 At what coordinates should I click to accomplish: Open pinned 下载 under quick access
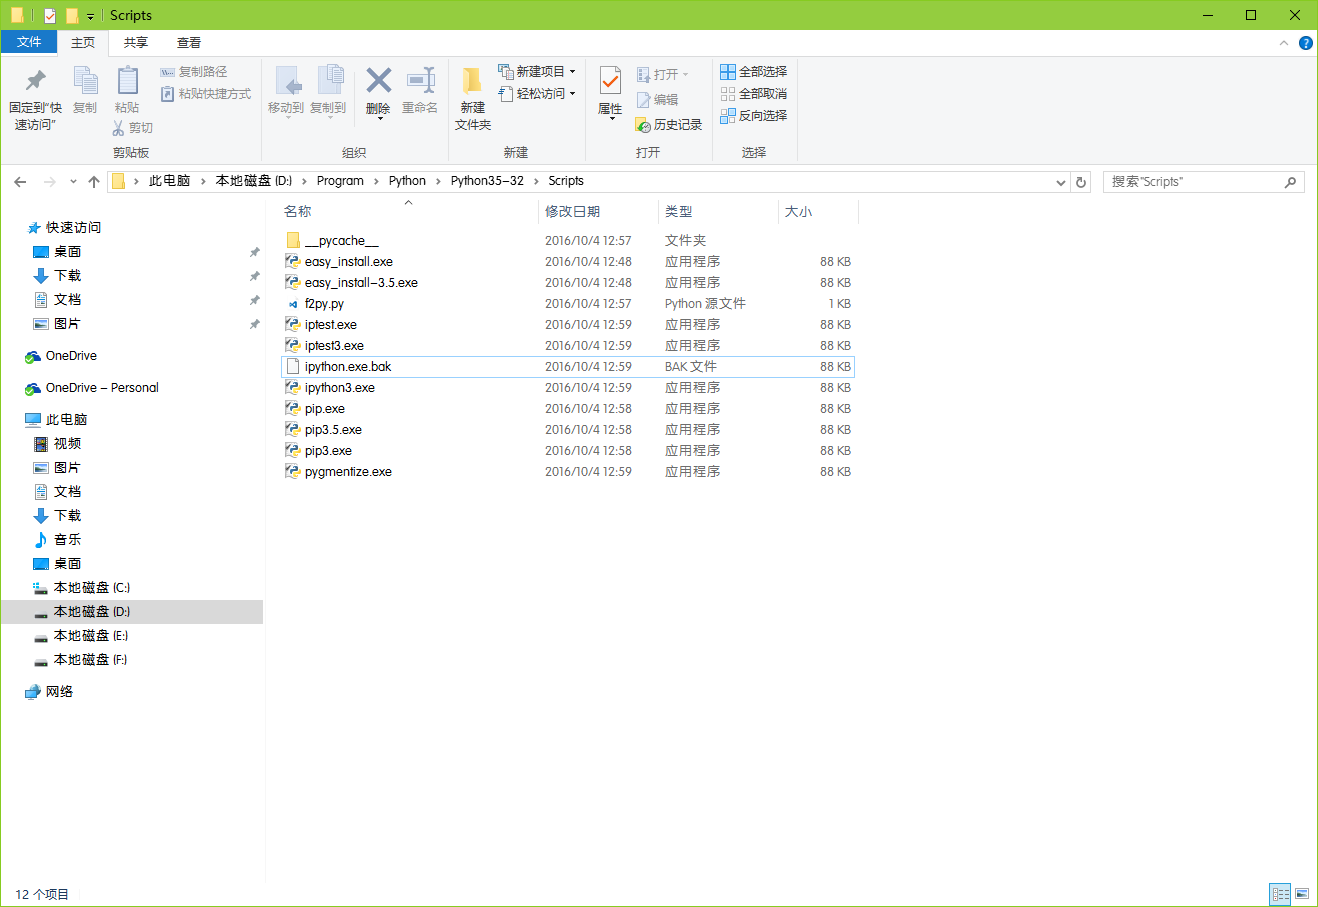click(67, 276)
